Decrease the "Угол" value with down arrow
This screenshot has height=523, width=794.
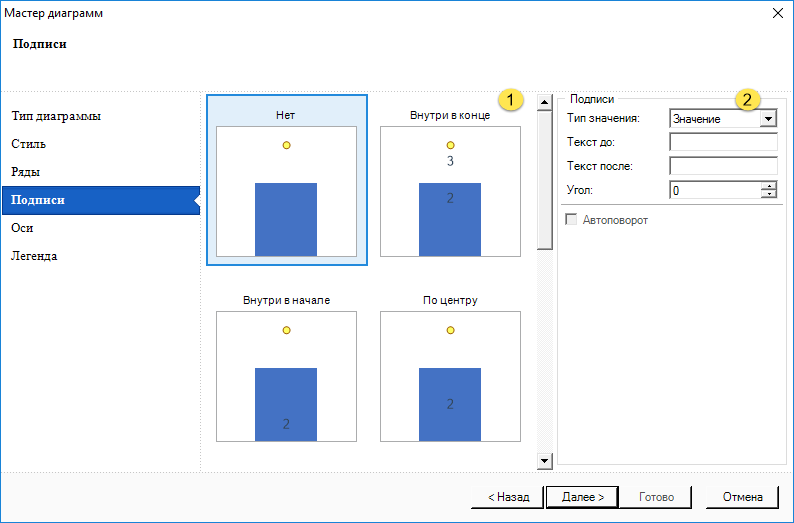pos(769,194)
